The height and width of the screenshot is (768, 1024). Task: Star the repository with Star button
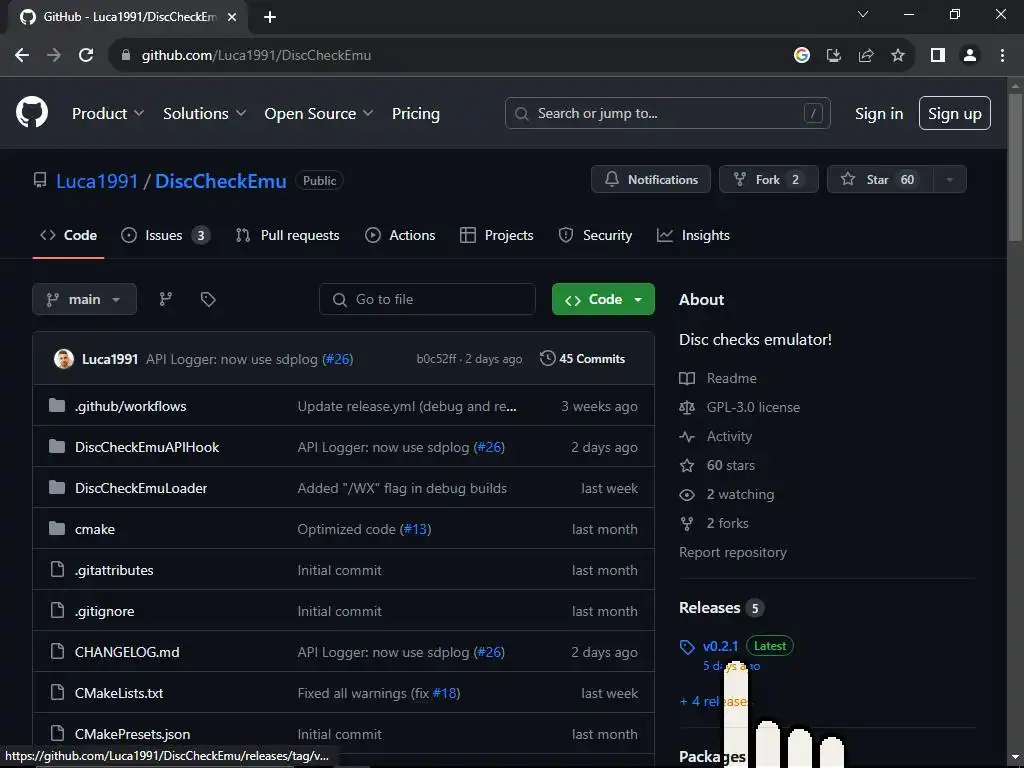[880, 180]
